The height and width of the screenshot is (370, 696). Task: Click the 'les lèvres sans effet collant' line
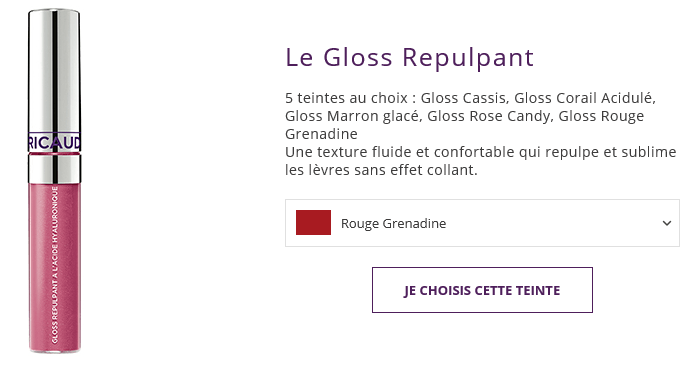tap(381, 170)
